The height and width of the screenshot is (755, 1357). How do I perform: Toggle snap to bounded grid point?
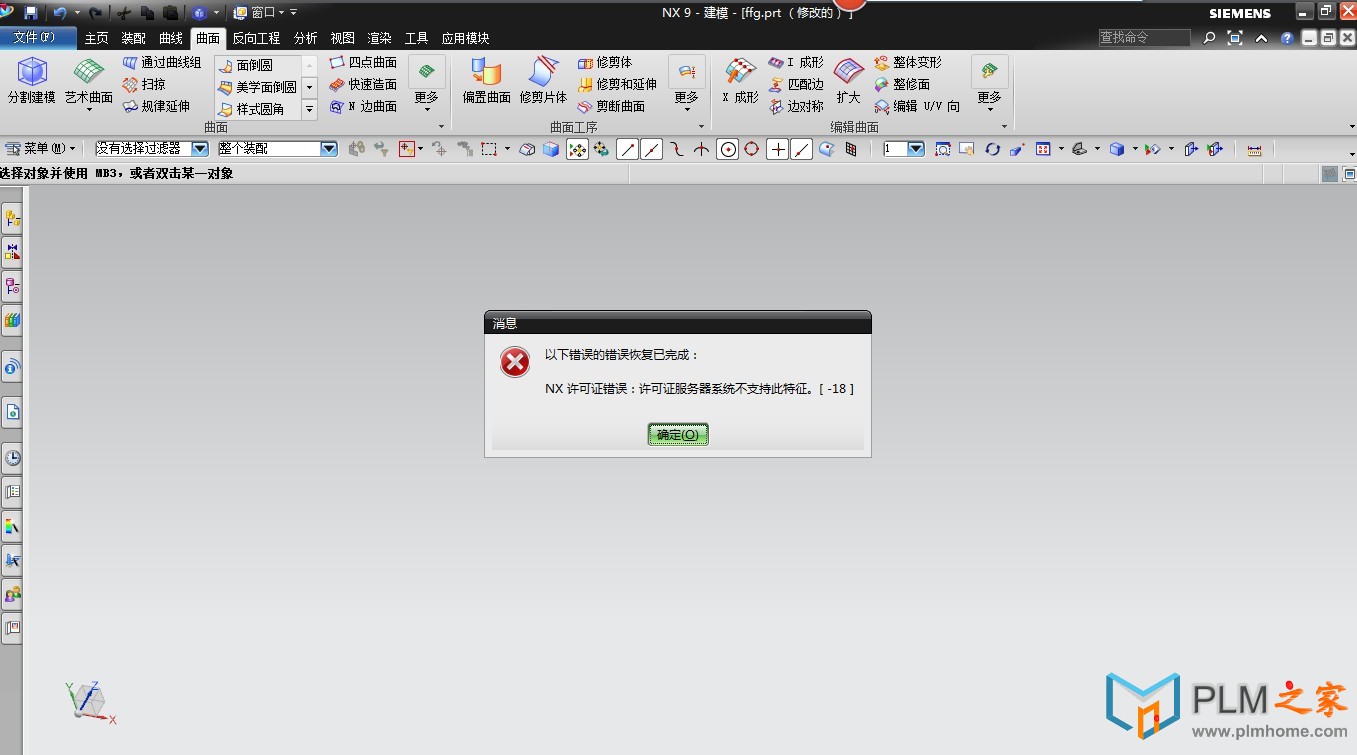click(851, 149)
